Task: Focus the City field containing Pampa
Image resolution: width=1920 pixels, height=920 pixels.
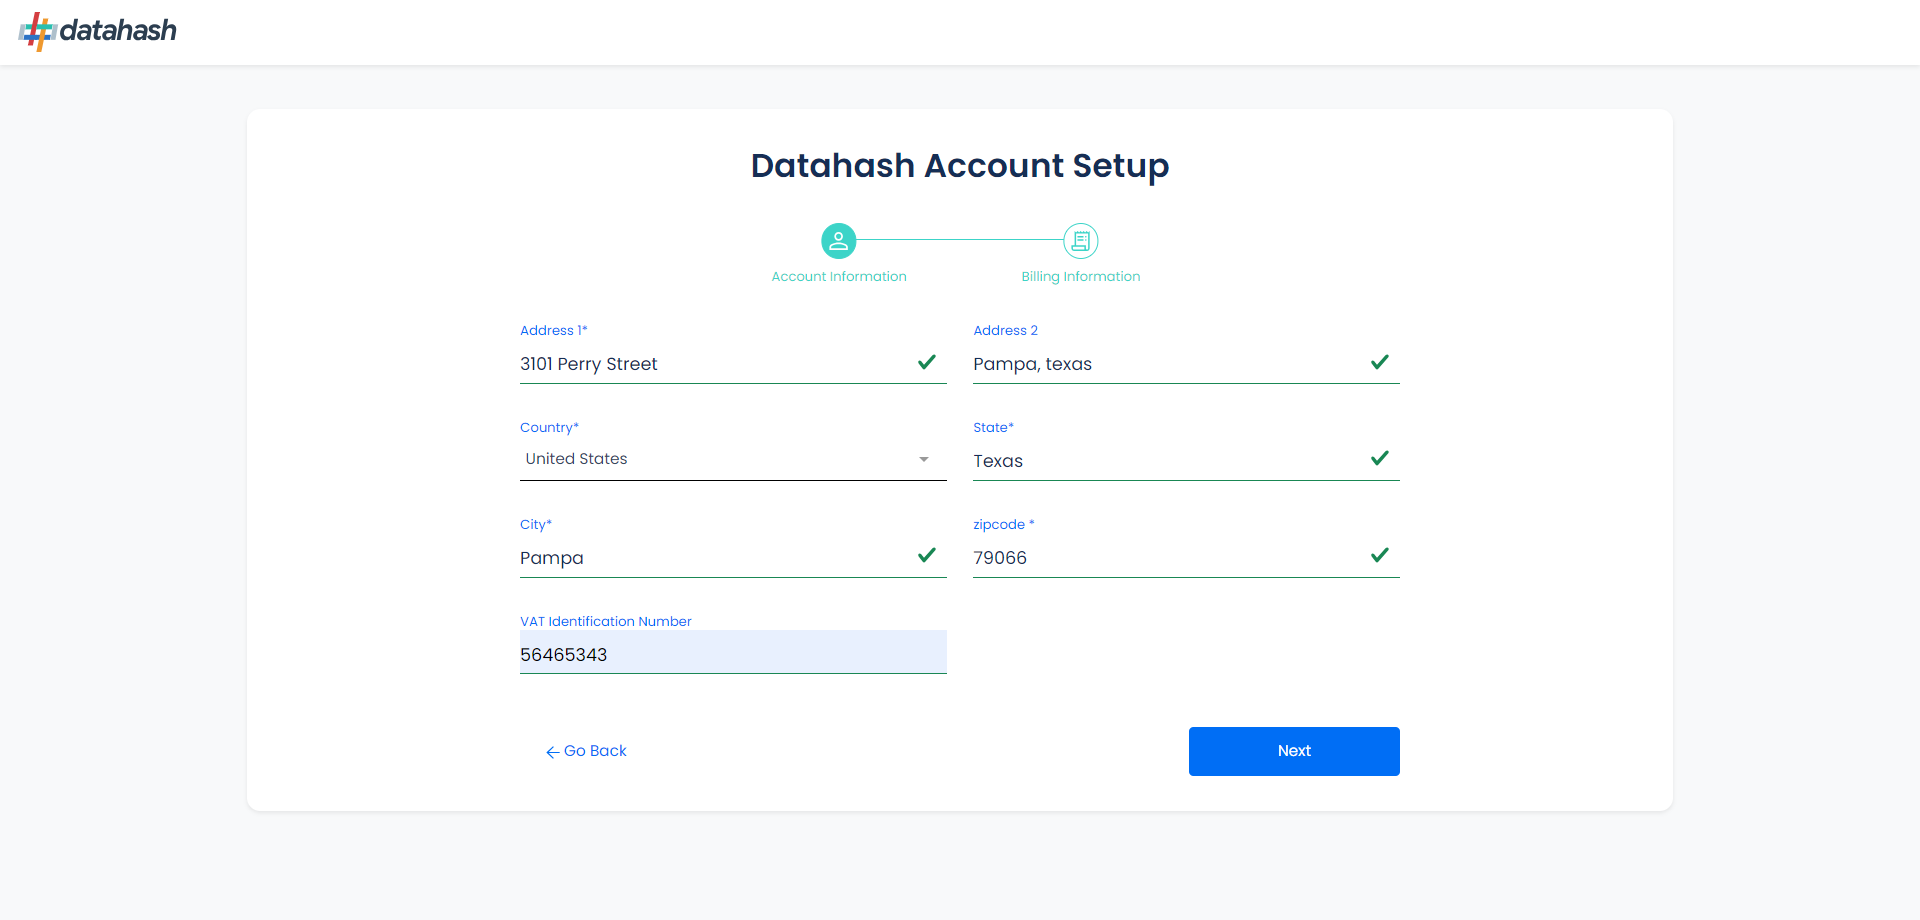Action: click(x=733, y=558)
